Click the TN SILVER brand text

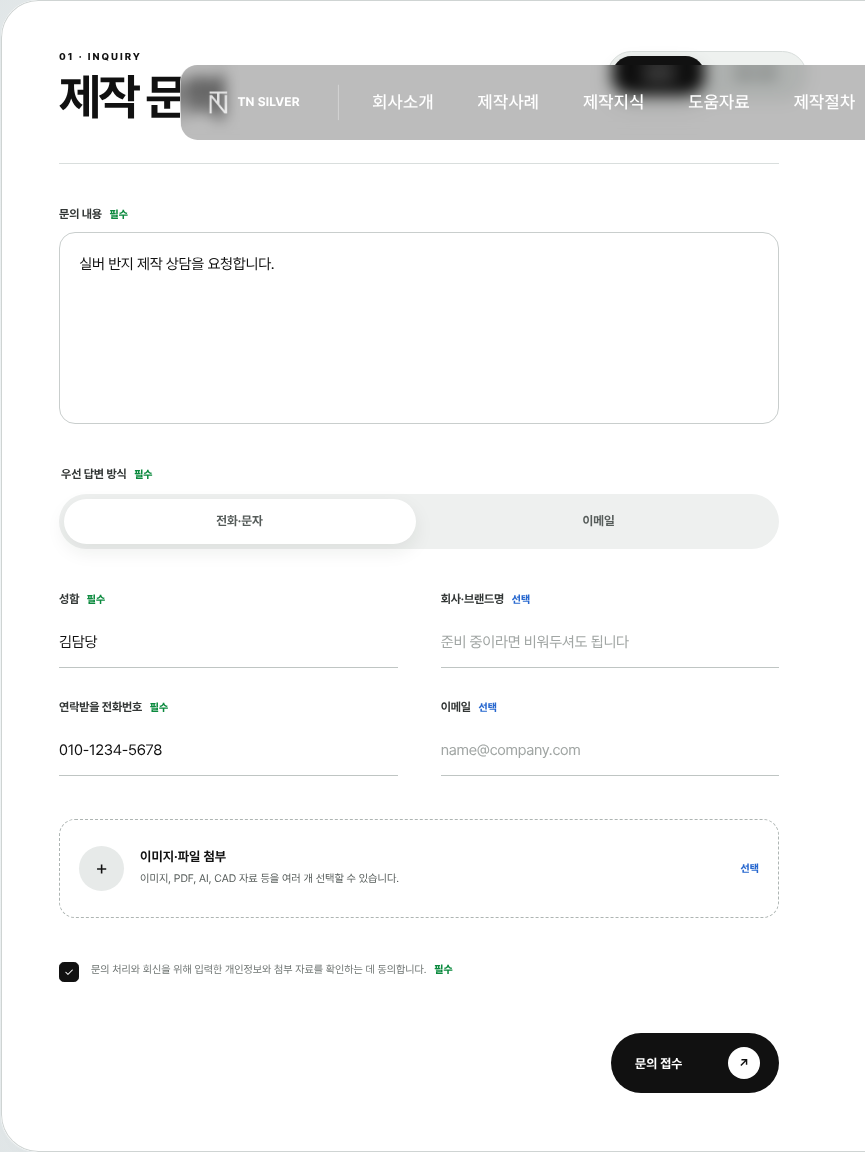tap(268, 102)
